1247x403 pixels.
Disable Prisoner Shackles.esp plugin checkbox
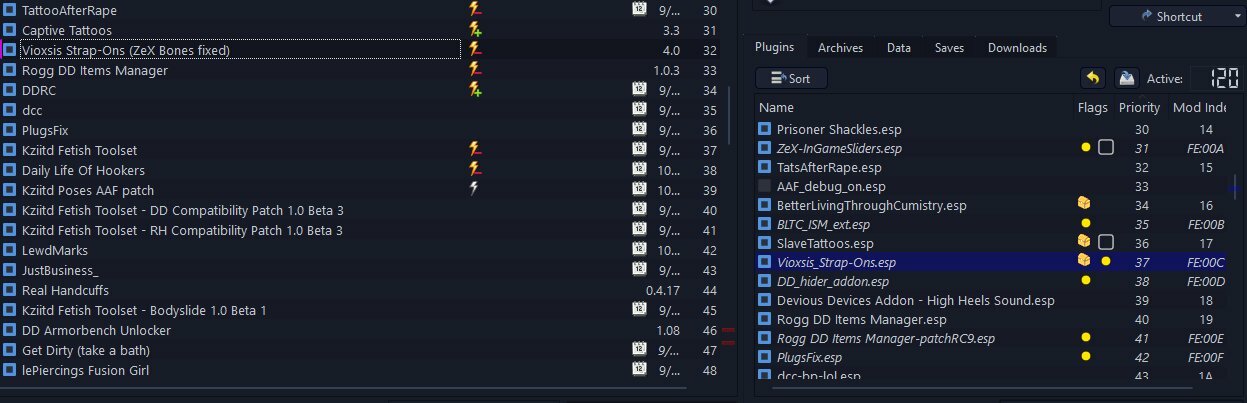(x=764, y=129)
